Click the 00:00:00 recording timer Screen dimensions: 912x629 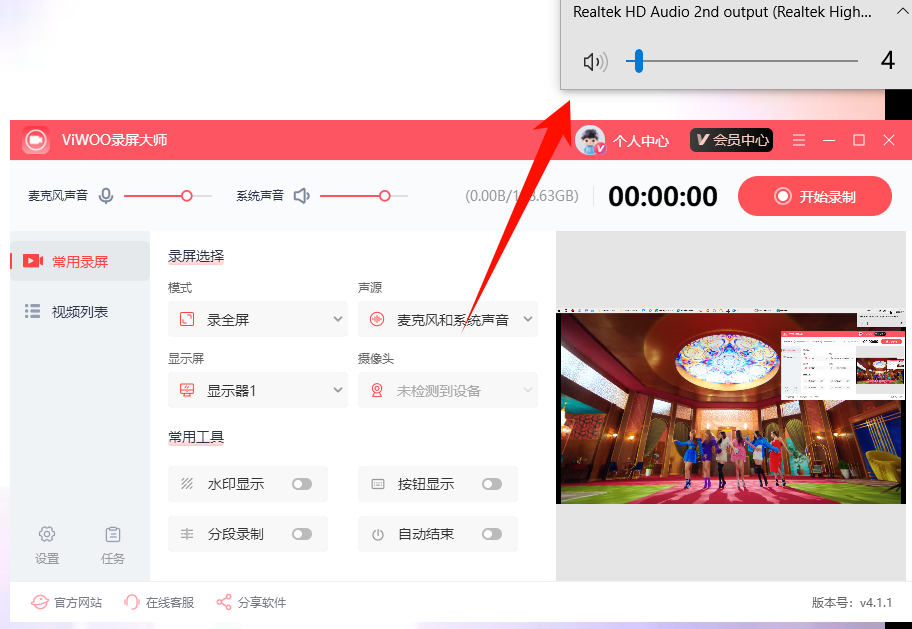(662, 197)
